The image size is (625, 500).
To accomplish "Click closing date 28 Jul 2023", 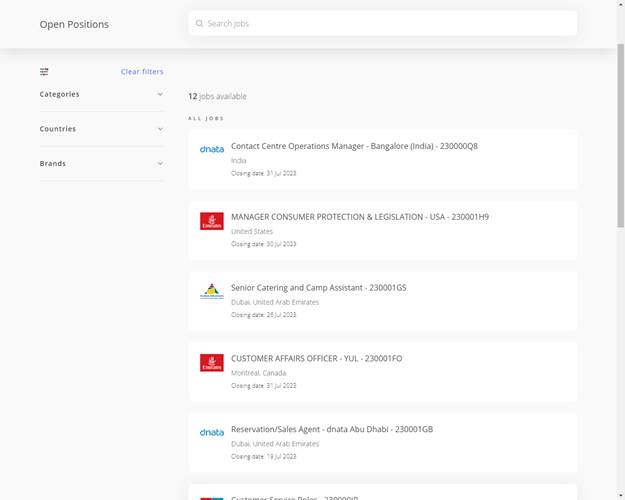I will click(263, 315).
